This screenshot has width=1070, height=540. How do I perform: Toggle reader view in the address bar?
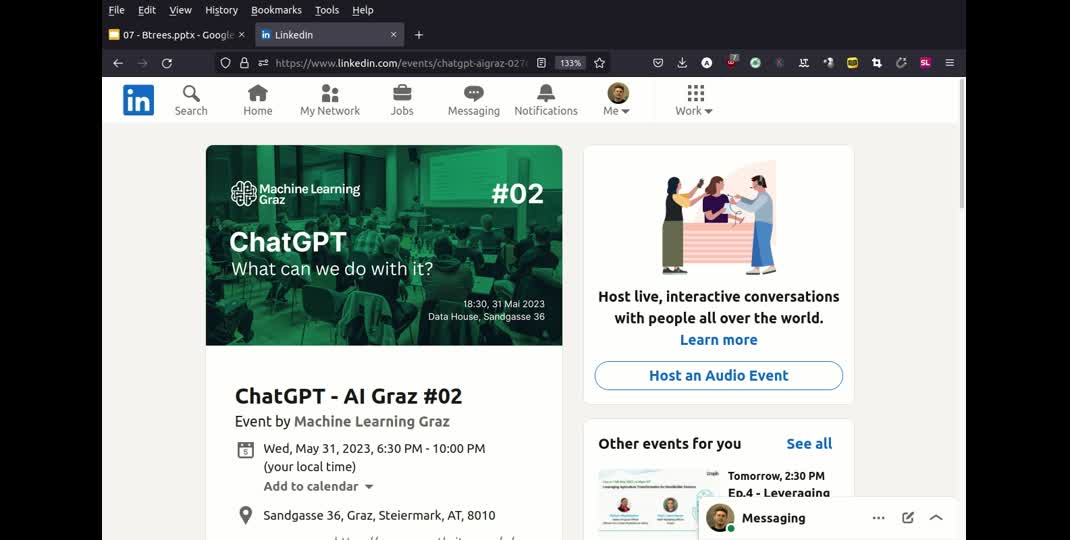click(x=542, y=63)
